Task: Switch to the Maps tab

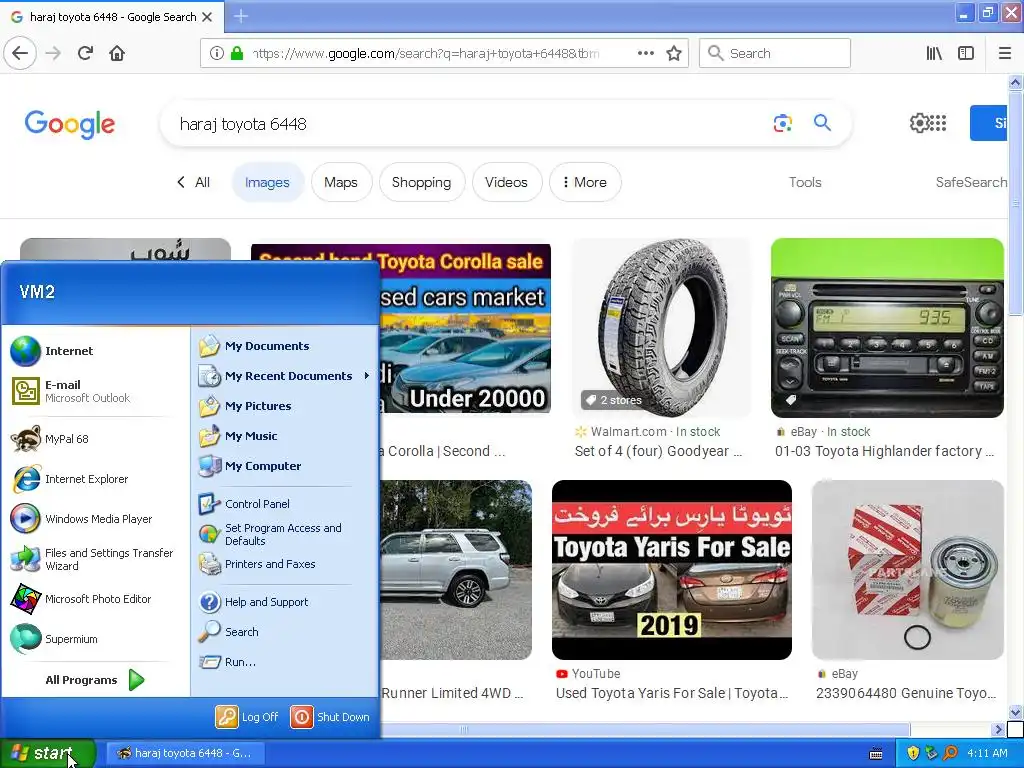Action: coord(341,182)
